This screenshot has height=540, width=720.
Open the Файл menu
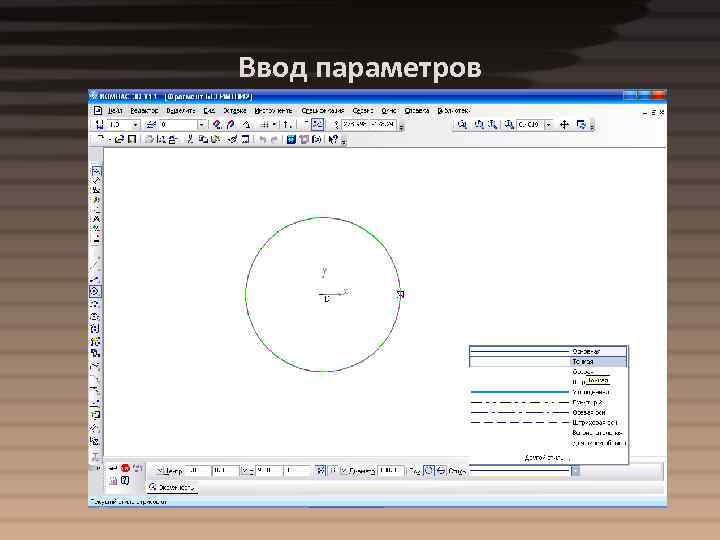115,111
